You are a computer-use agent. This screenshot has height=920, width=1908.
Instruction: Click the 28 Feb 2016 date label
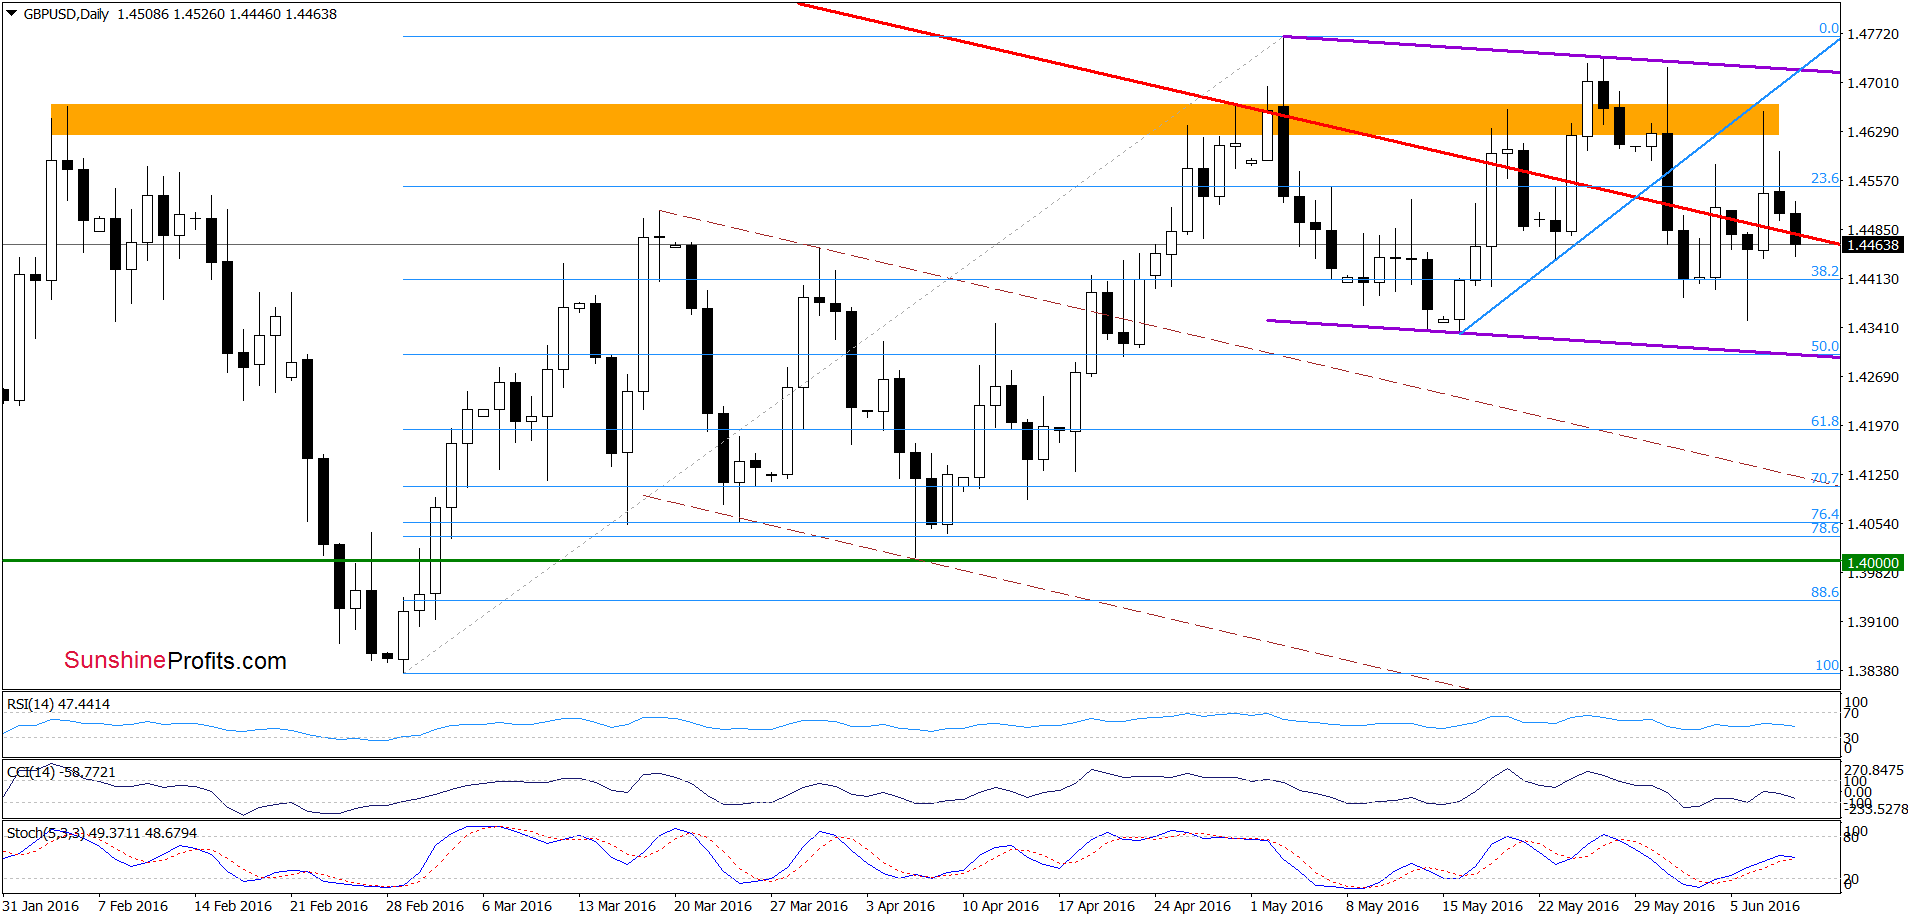(425, 906)
